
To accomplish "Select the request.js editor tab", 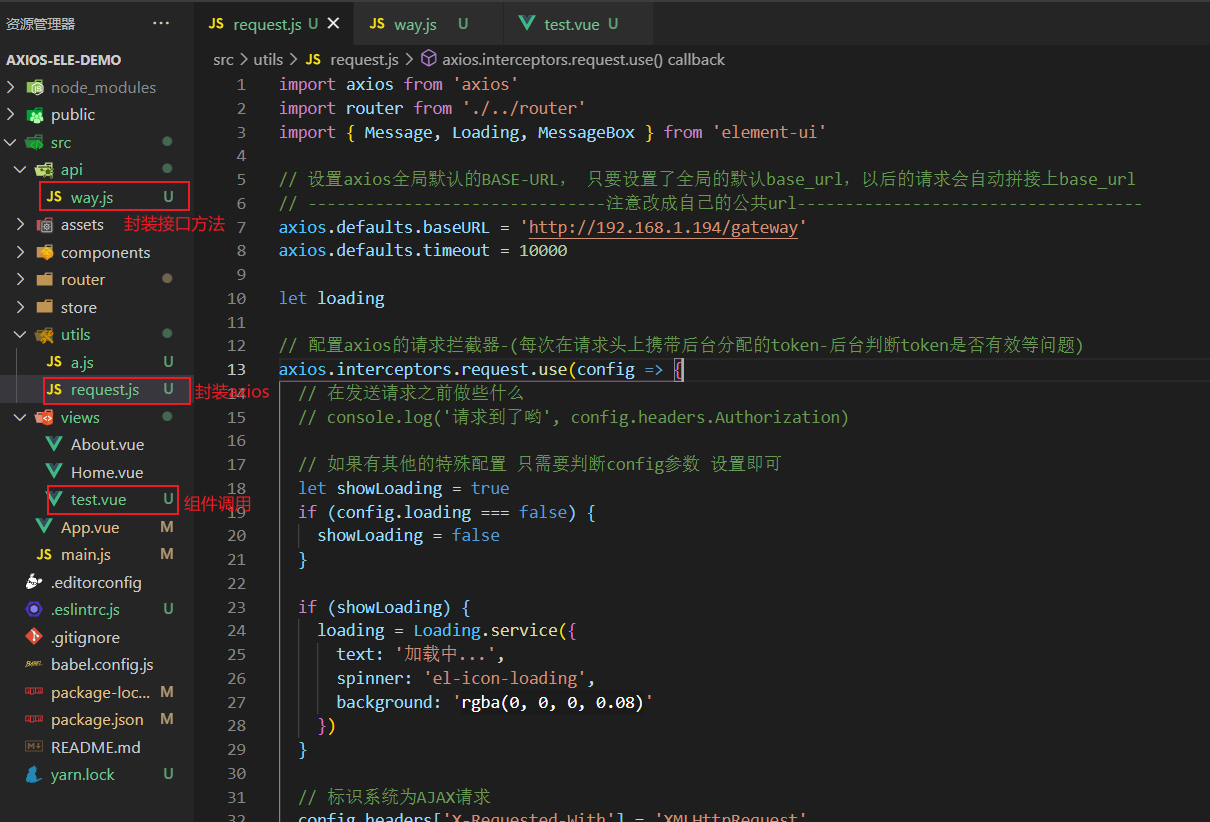I will (274, 23).
